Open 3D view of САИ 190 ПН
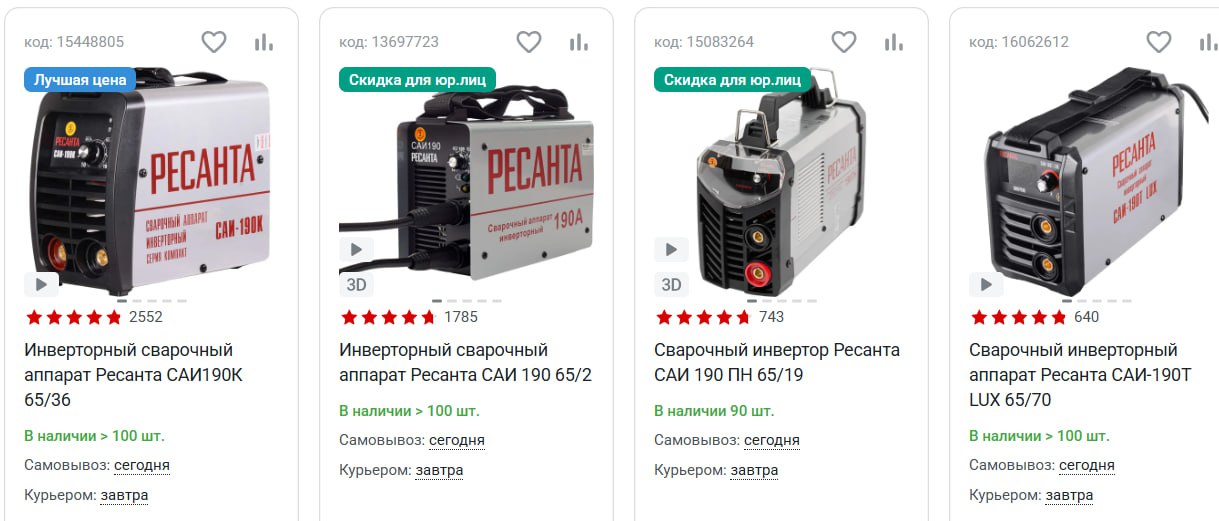1219x521 pixels. [671, 284]
